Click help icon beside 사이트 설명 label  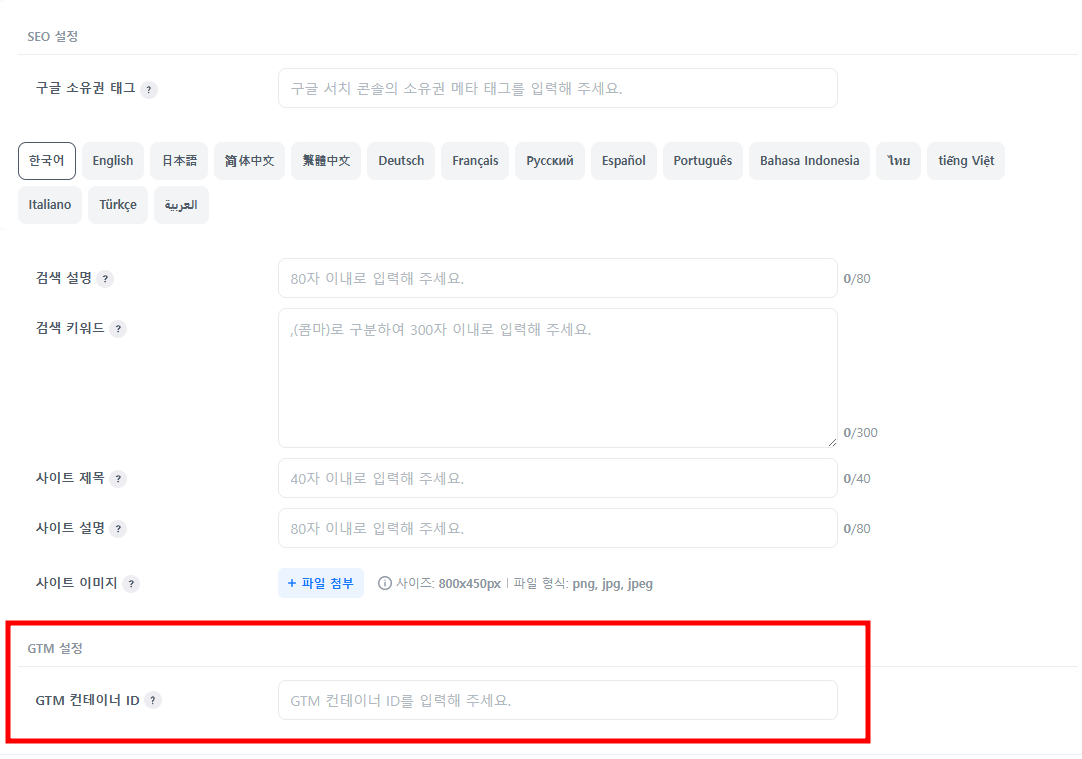pyautogui.click(x=118, y=529)
